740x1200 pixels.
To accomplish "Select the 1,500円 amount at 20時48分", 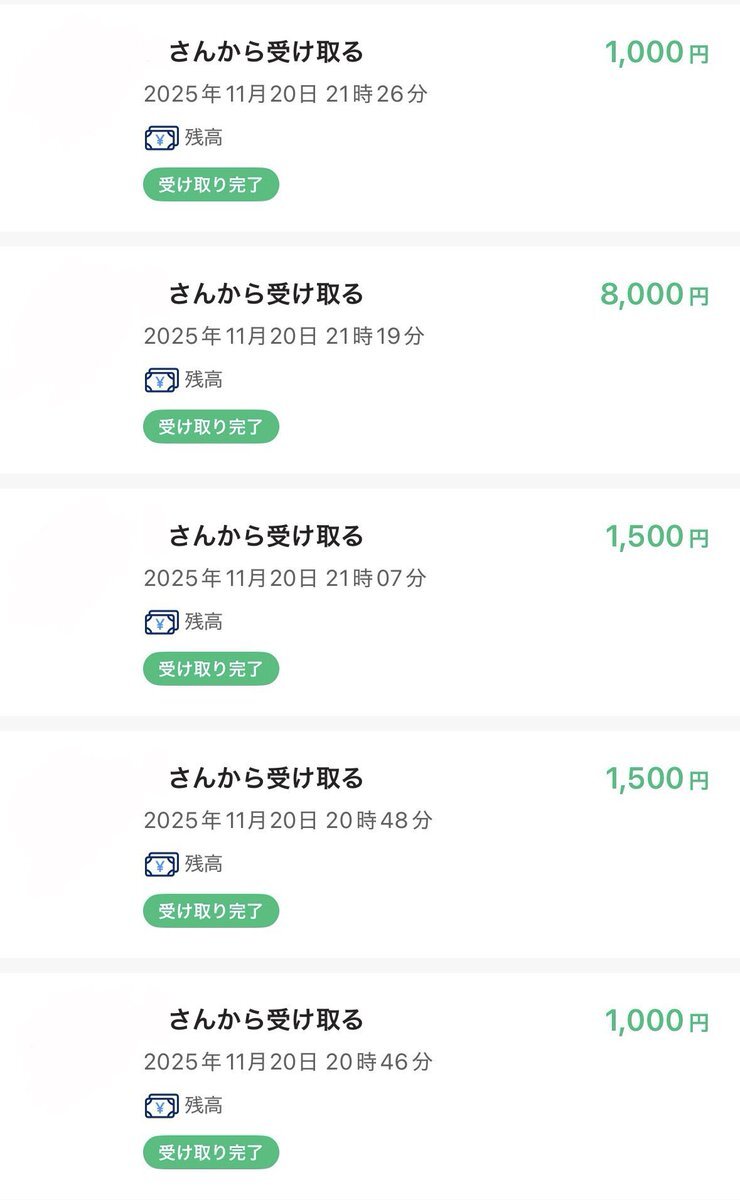I will [x=656, y=778].
